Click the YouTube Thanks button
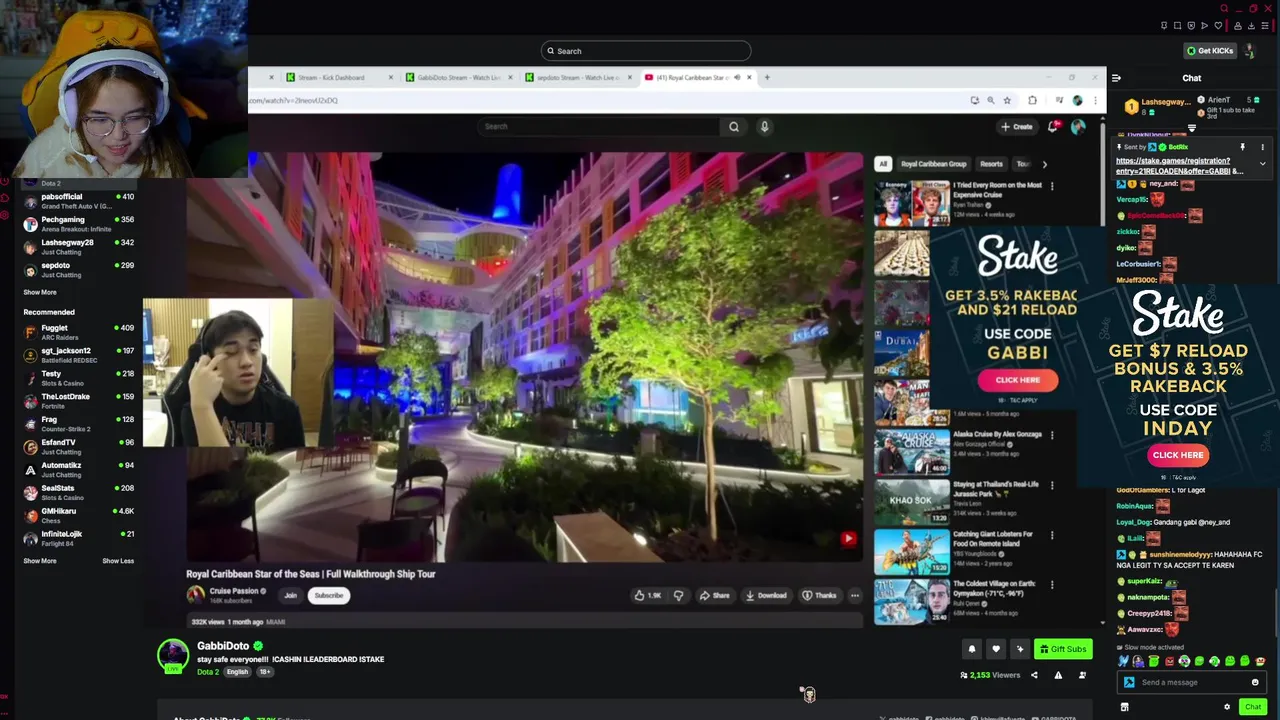 tap(819, 595)
